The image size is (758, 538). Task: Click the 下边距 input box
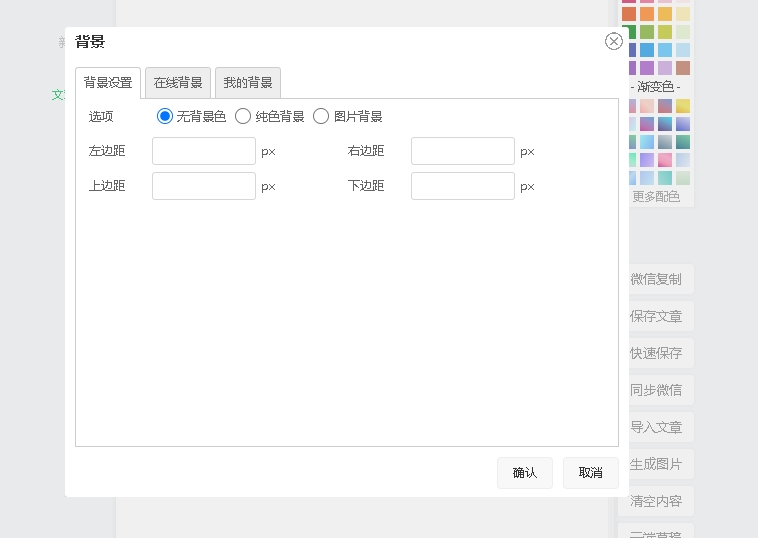462,186
